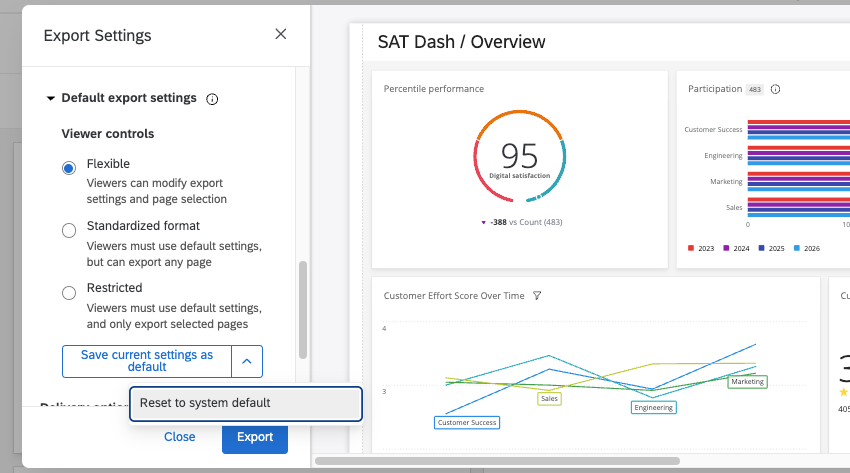This screenshot has width=850, height=473.
Task: Click the horizontal scrollbar under the dashboard
Action: tap(497, 461)
